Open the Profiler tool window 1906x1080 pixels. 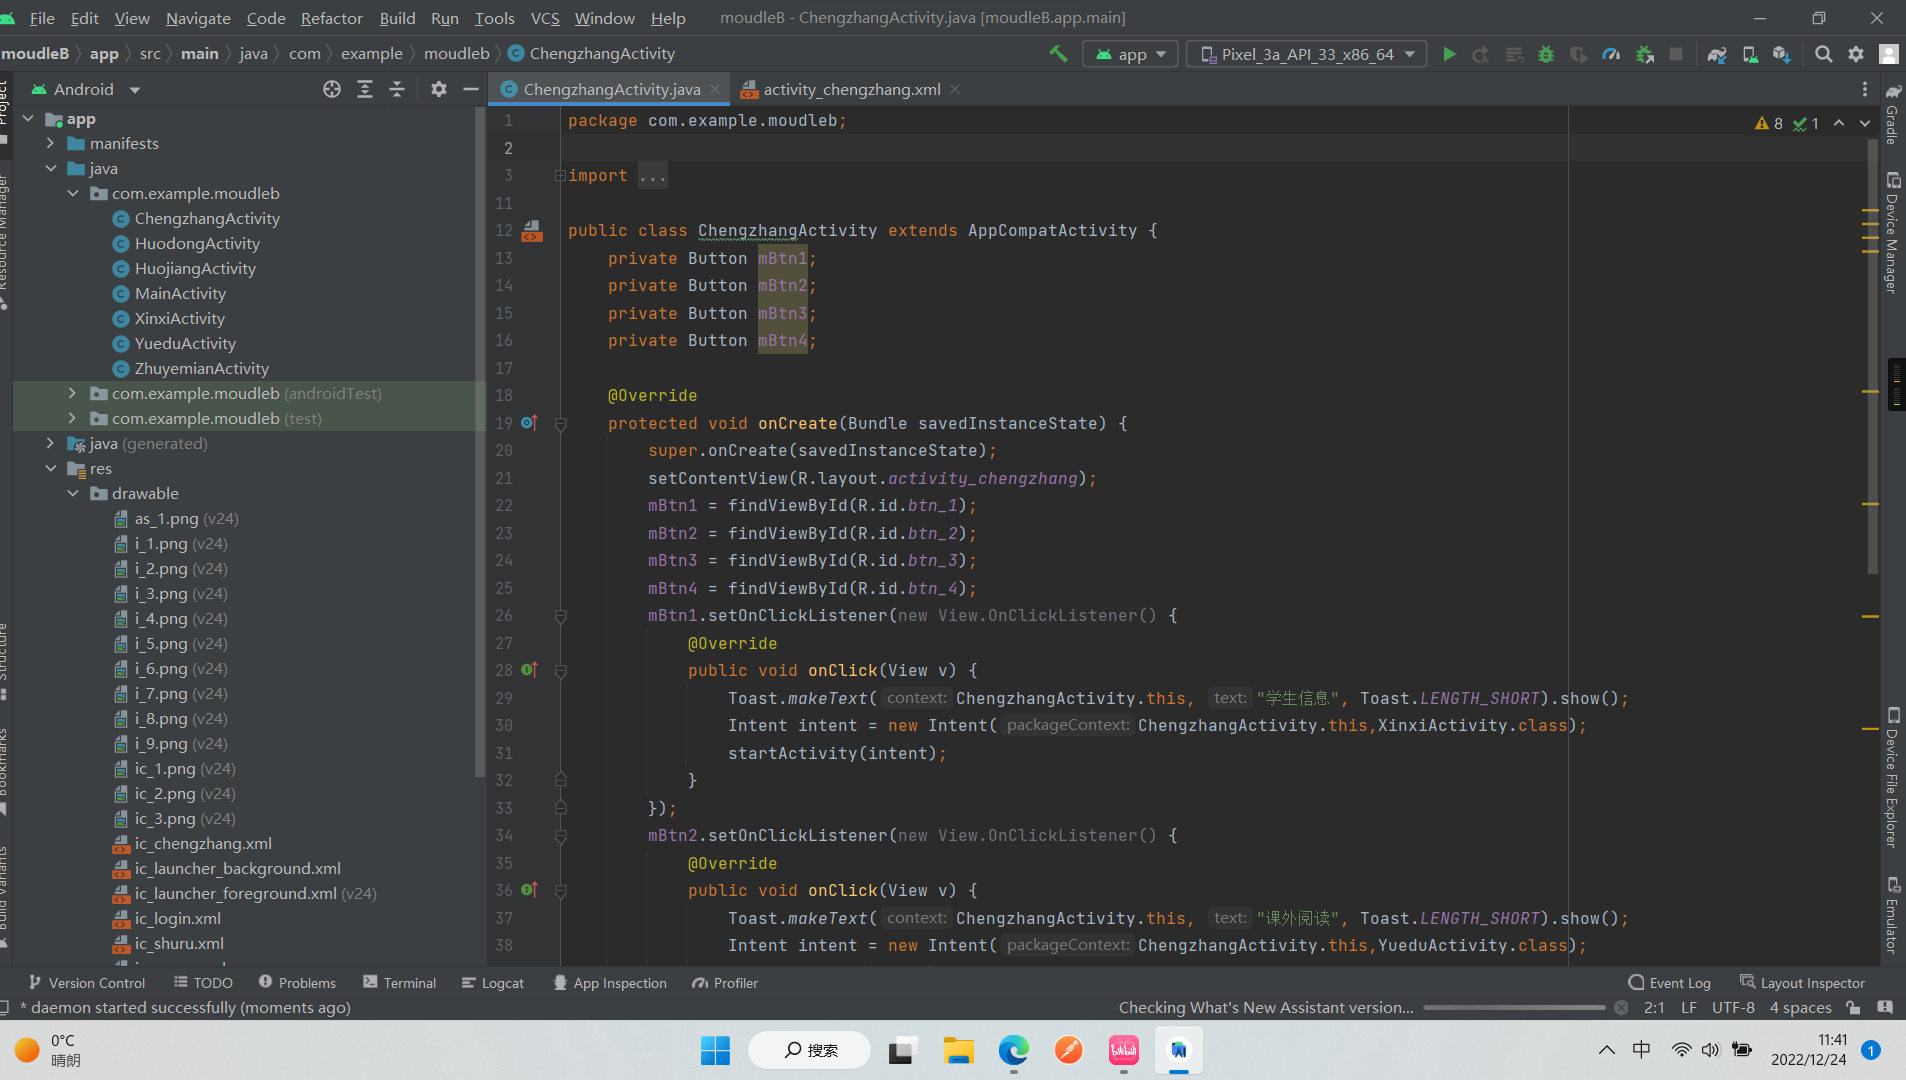[725, 983]
